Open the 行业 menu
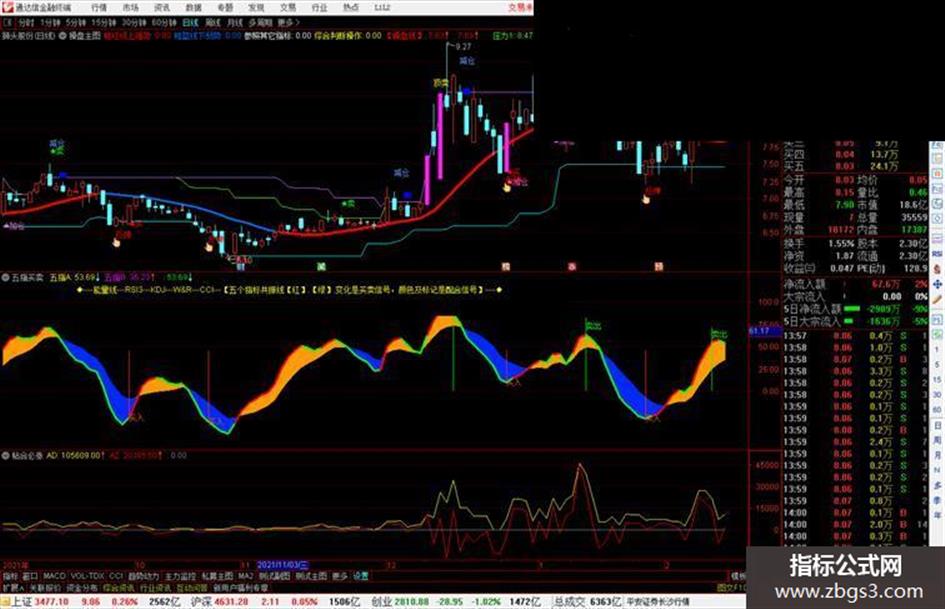The height and width of the screenshot is (609, 945). pos(319,8)
